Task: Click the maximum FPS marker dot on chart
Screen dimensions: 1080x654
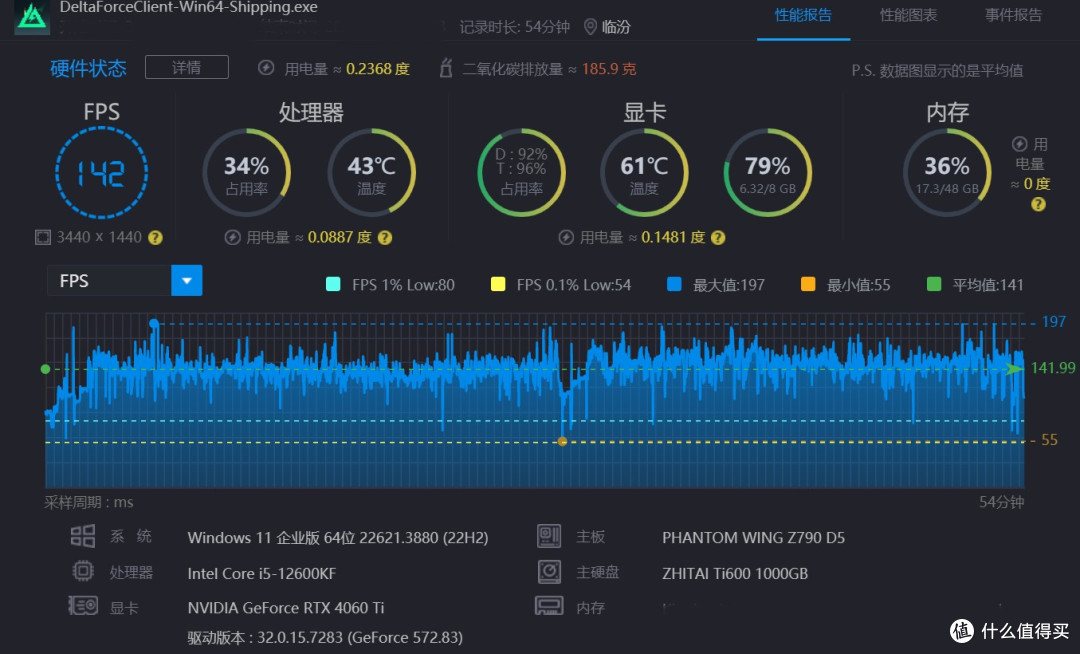Action: click(154, 324)
